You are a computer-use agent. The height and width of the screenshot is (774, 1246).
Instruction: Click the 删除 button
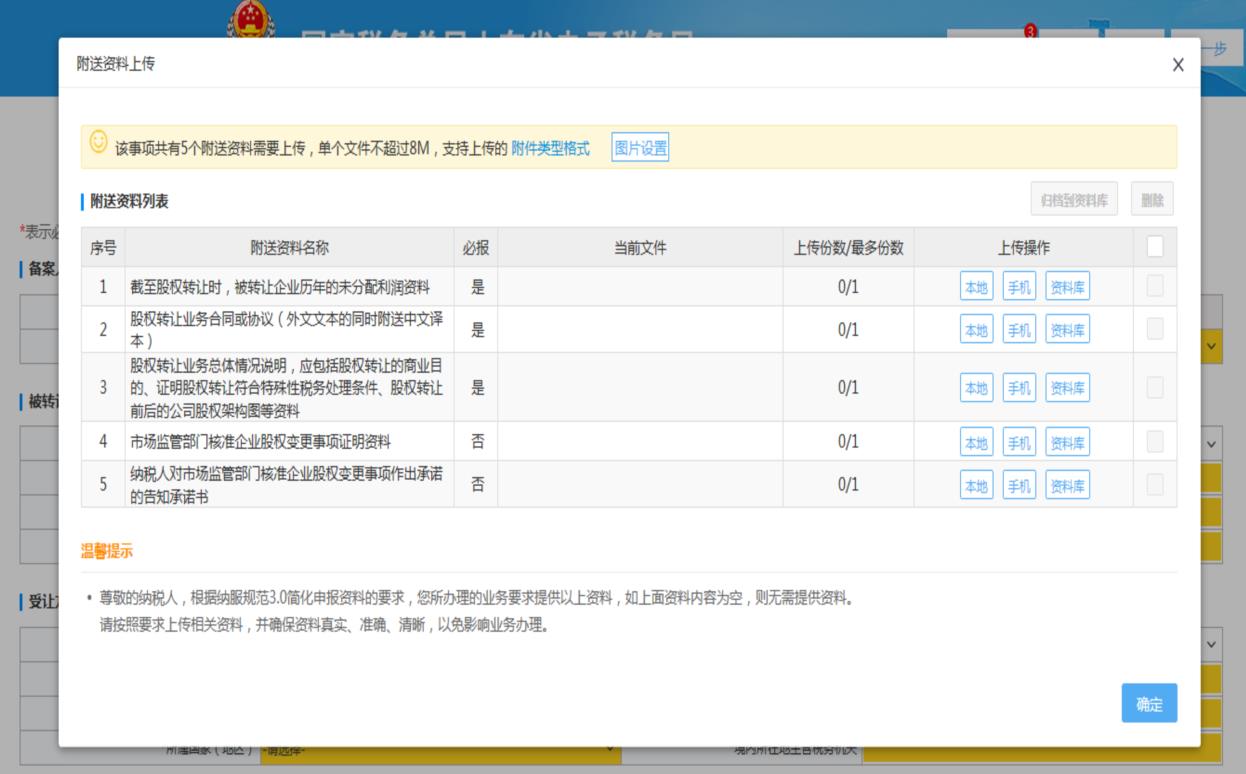point(1152,200)
